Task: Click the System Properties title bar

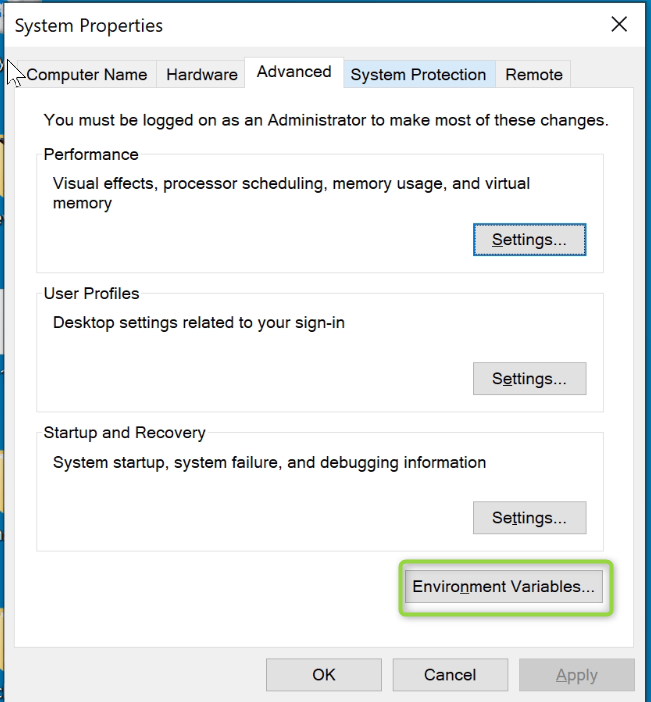Action: pos(300,26)
